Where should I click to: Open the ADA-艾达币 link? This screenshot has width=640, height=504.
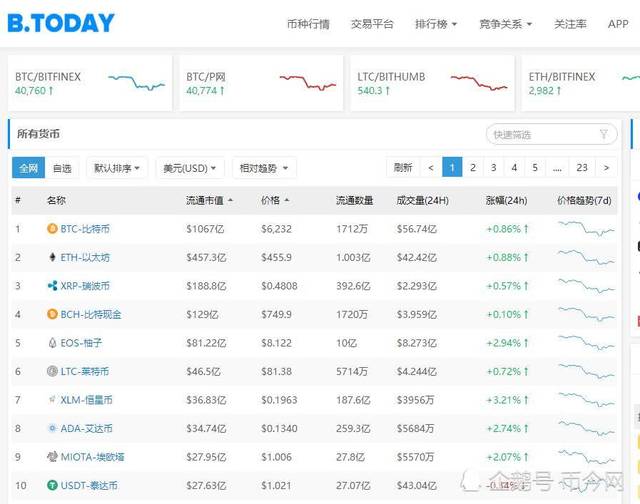(86, 428)
